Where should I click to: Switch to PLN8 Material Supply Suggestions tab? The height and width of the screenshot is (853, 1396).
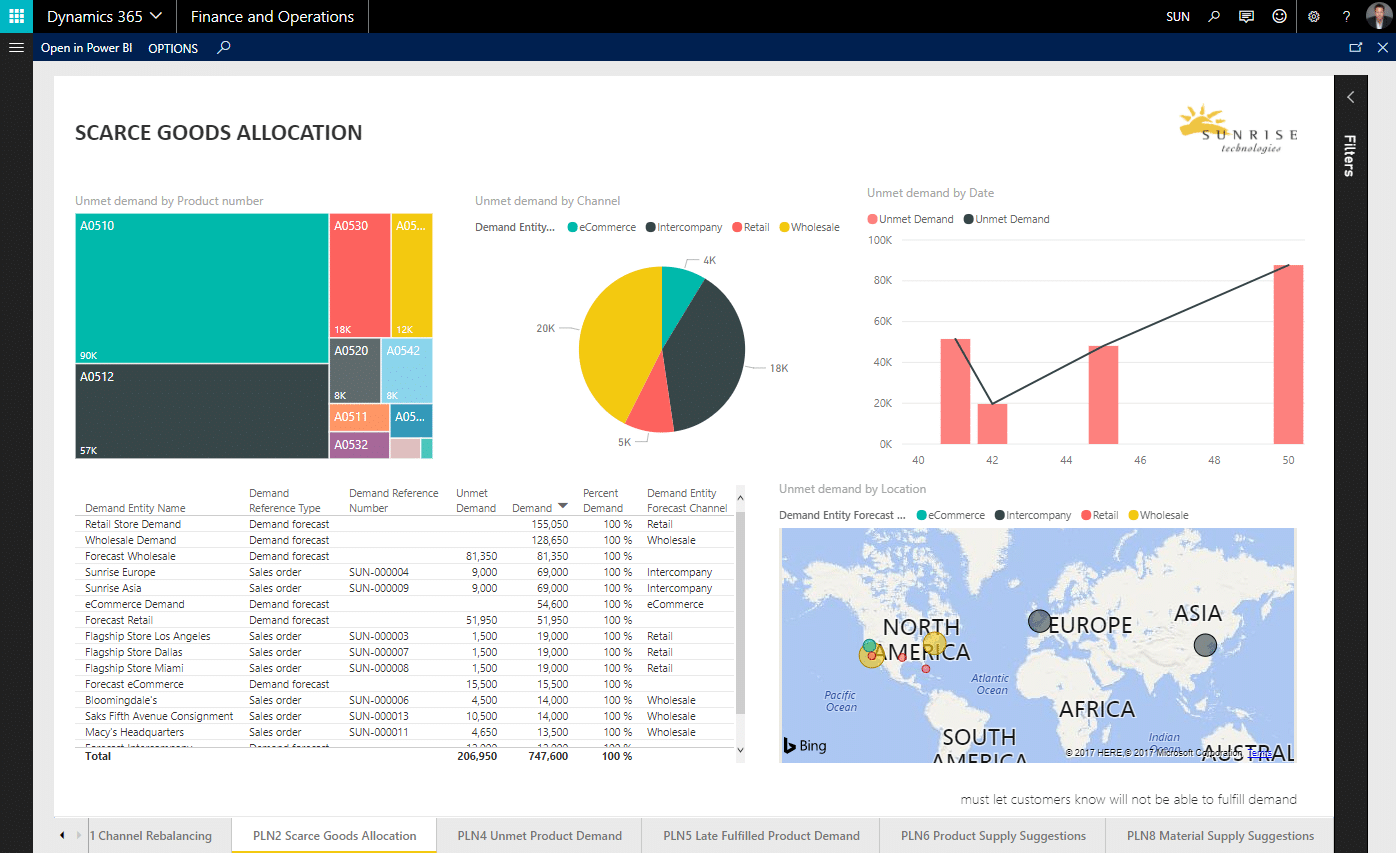pos(1220,836)
